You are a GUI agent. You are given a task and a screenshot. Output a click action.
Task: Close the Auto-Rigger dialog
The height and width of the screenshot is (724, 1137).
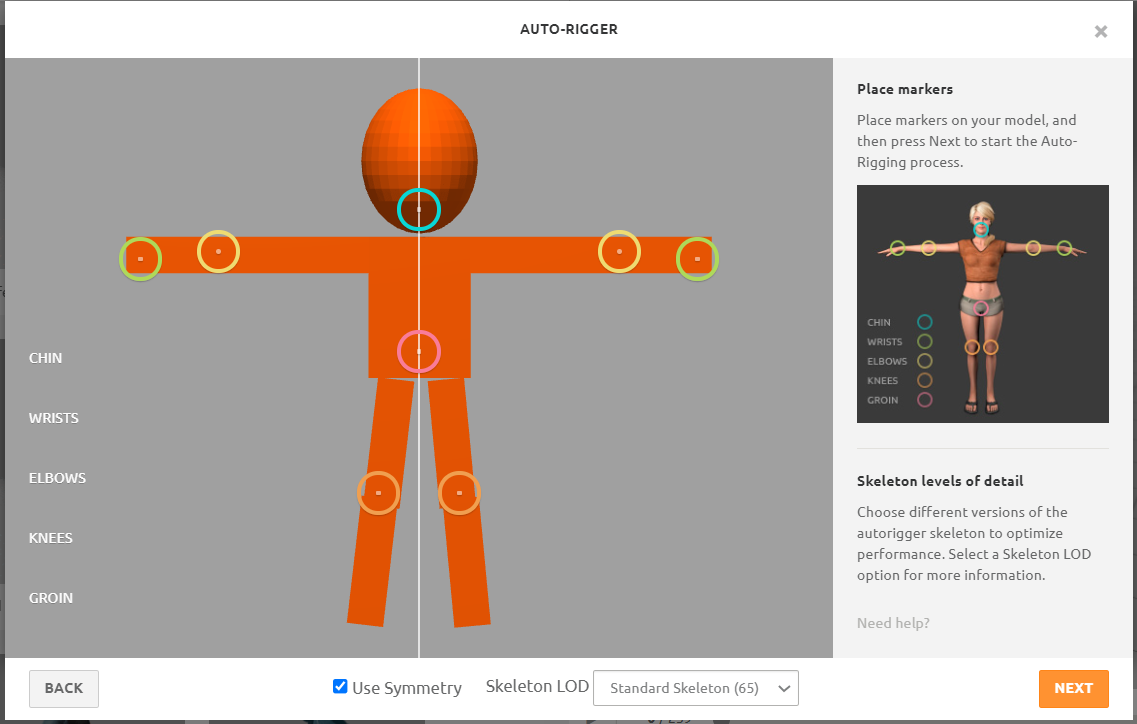[1101, 31]
